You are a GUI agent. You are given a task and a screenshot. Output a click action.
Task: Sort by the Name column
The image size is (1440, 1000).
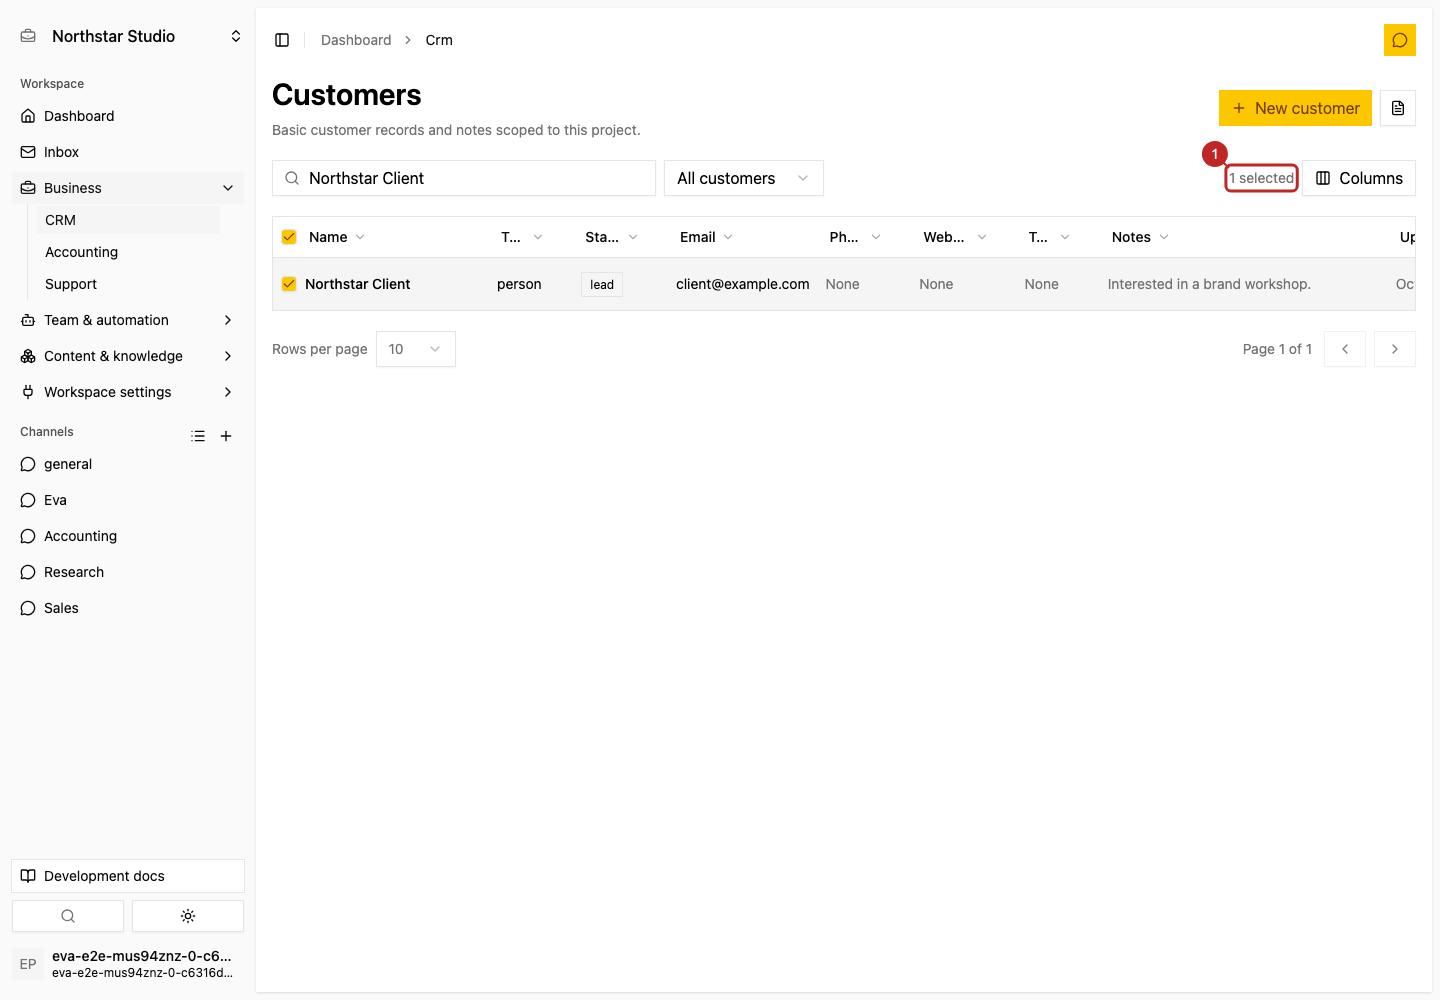pyautogui.click(x=337, y=237)
